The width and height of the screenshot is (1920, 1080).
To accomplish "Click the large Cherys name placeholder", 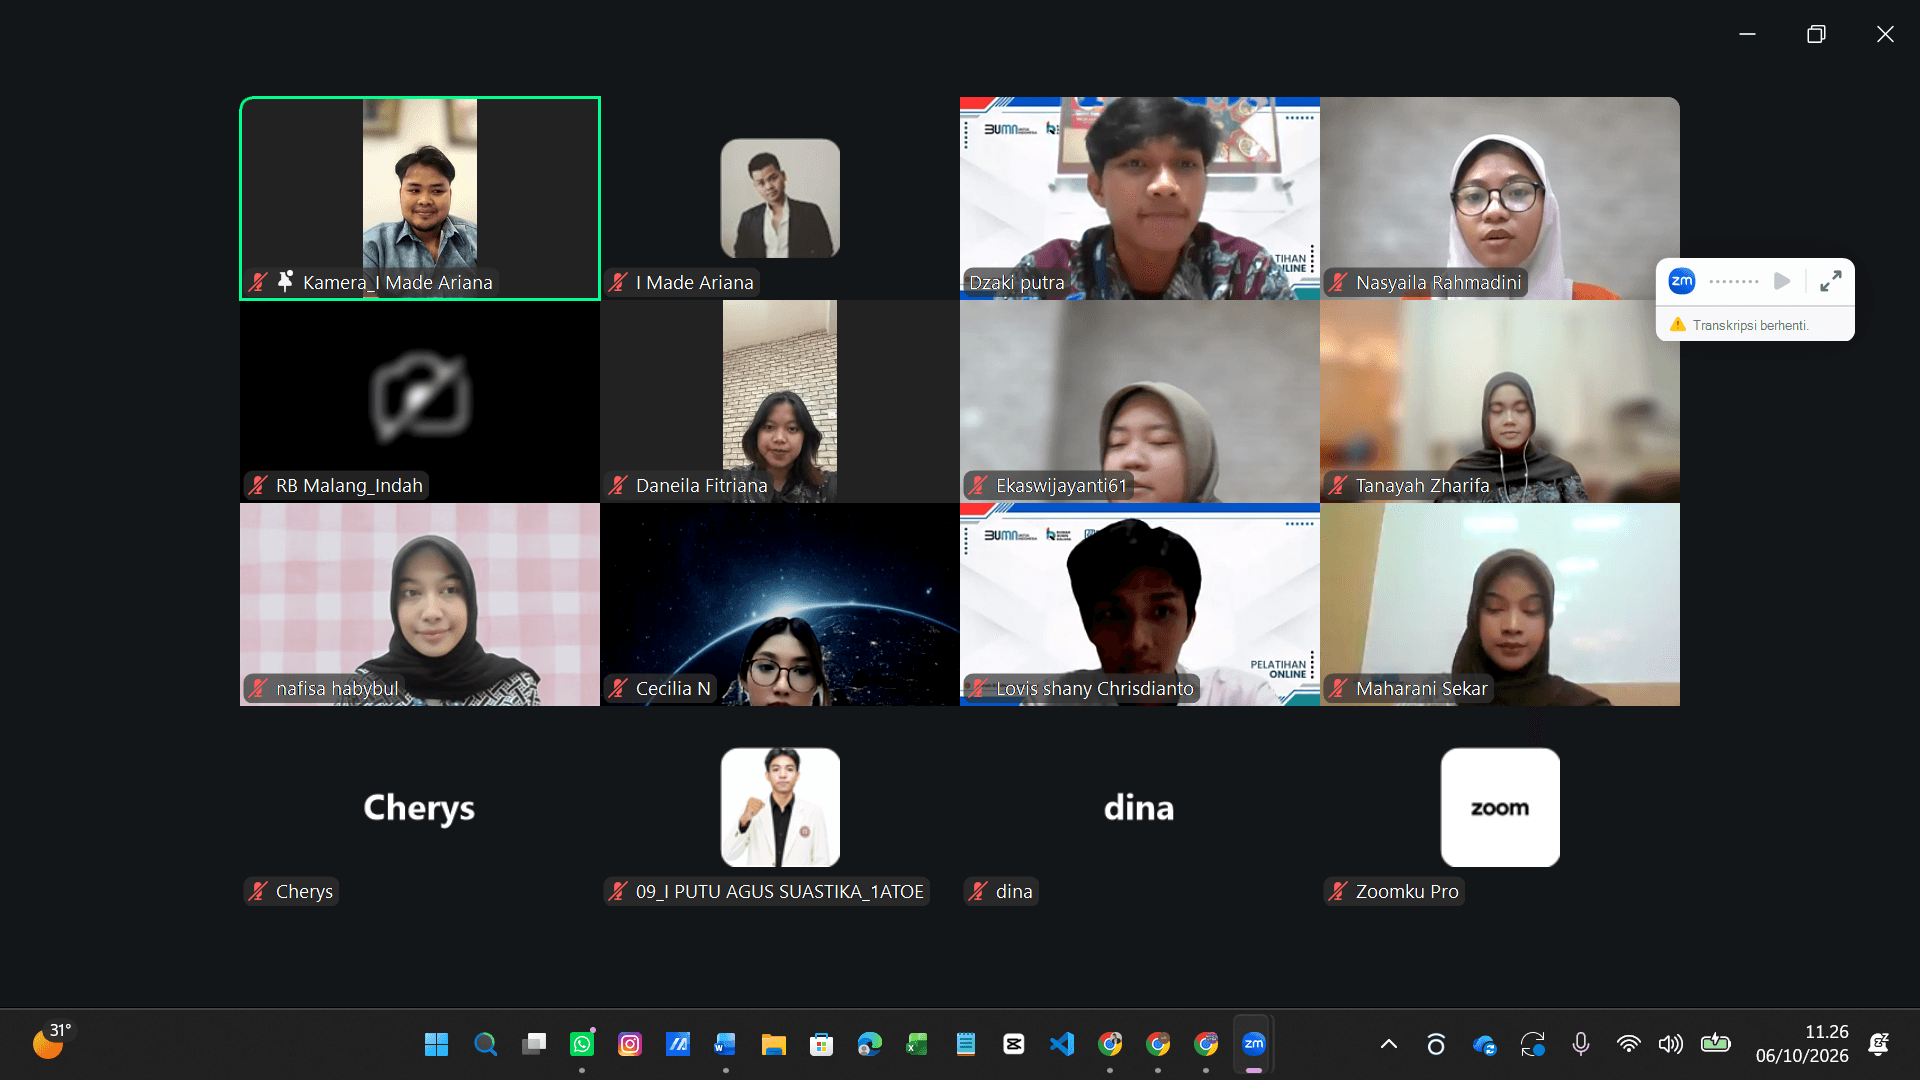I will pyautogui.click(x=419, y=808).
